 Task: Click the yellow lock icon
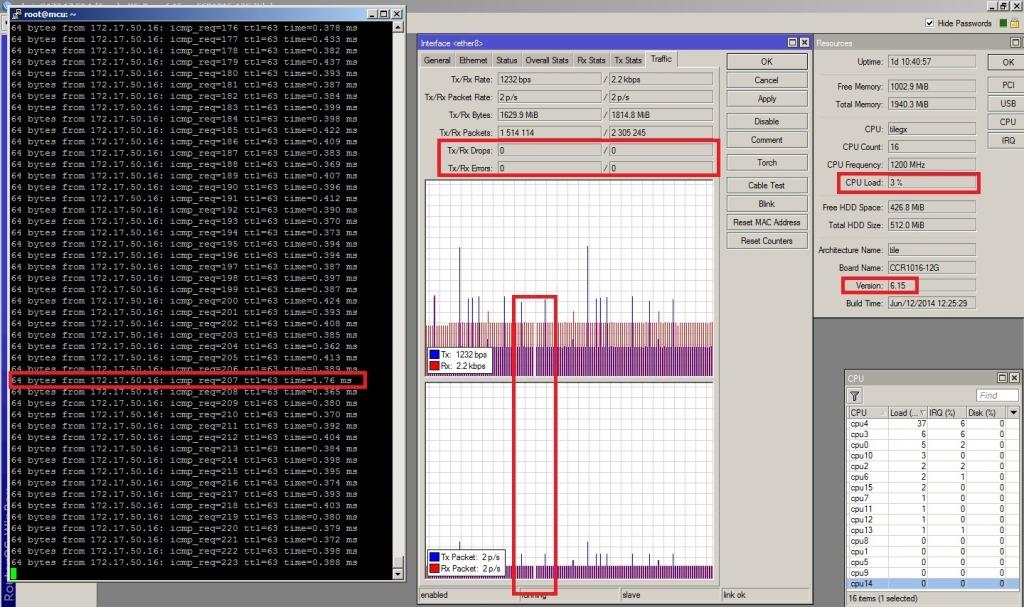[1015, 23]
